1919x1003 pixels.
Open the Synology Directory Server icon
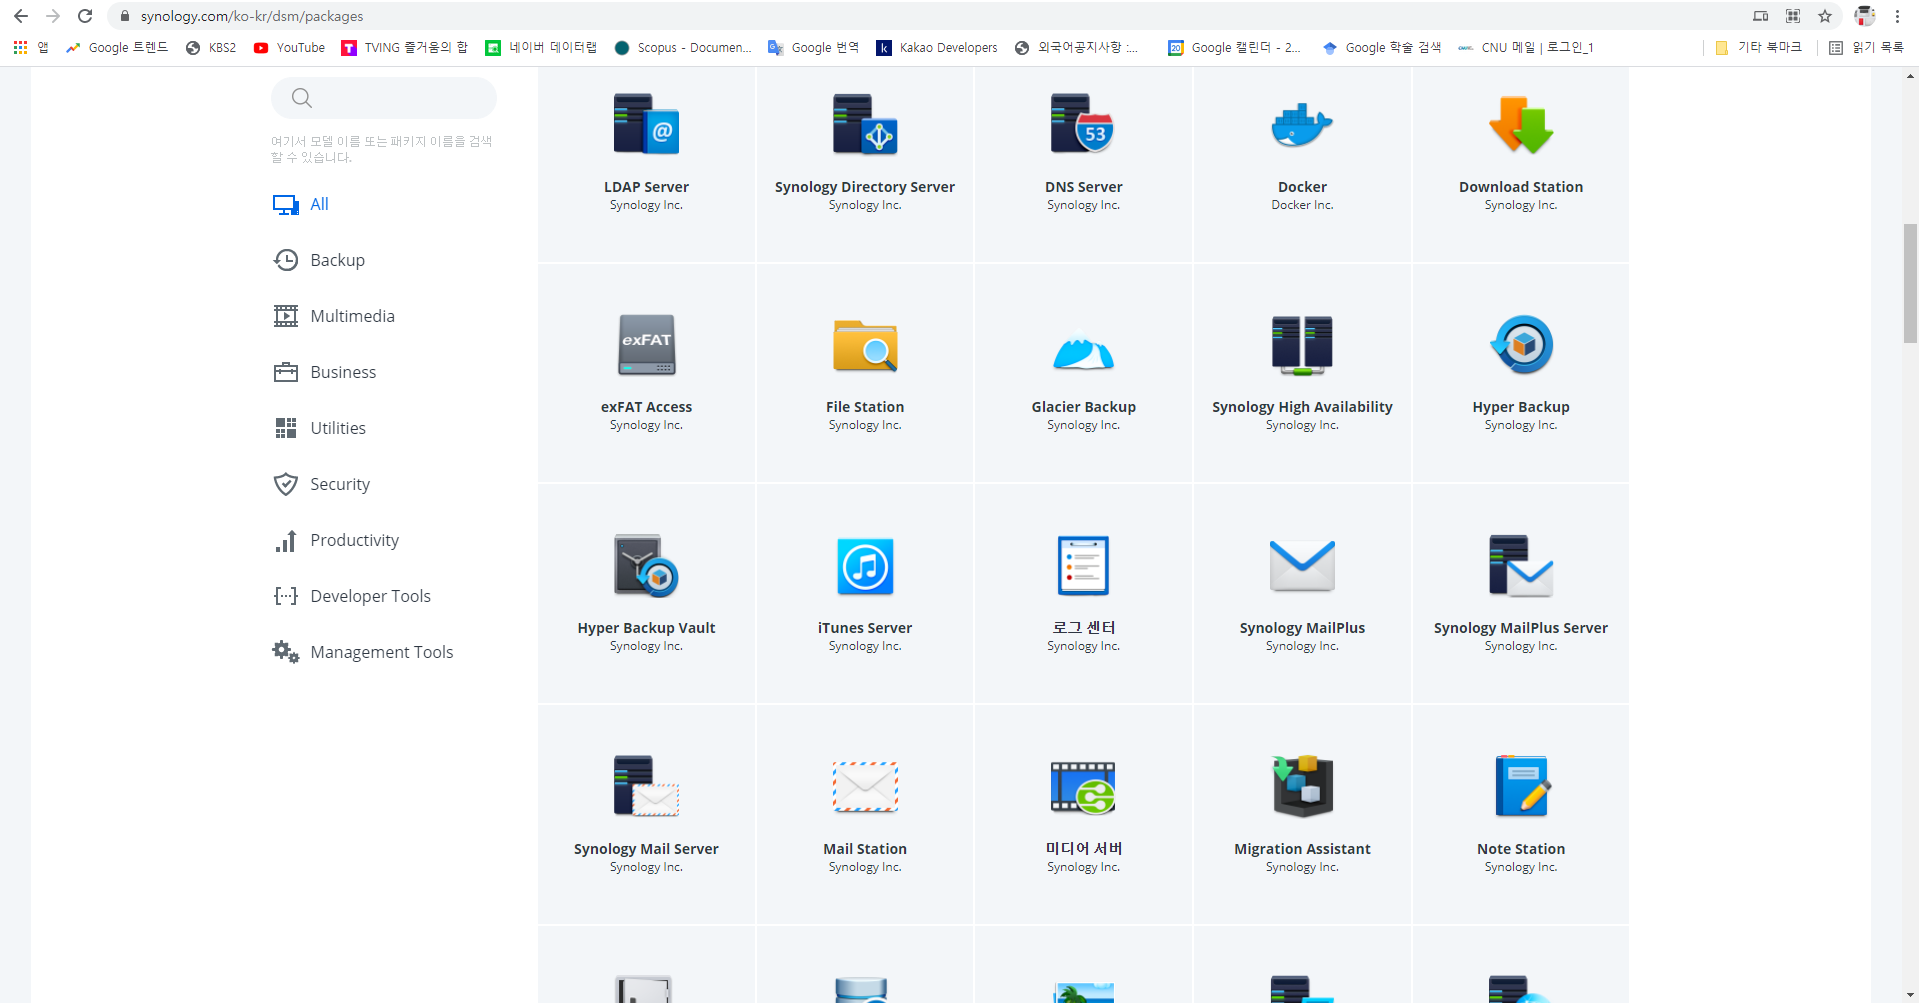coord(865,124)
